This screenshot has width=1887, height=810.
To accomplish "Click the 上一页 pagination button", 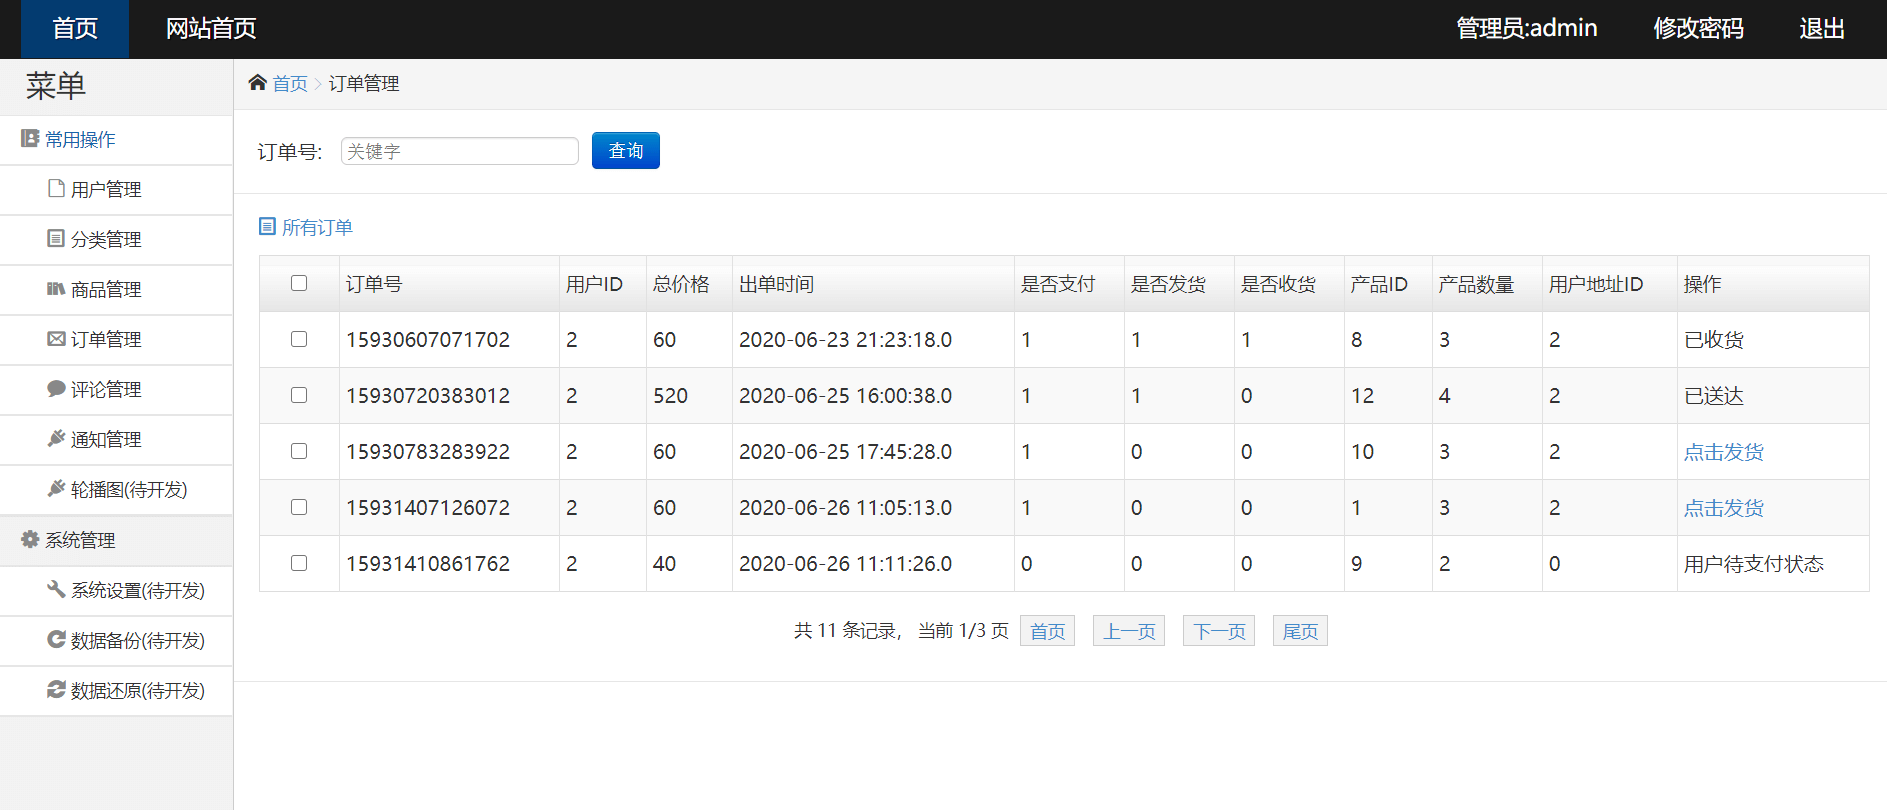I will pos(1129,631).
